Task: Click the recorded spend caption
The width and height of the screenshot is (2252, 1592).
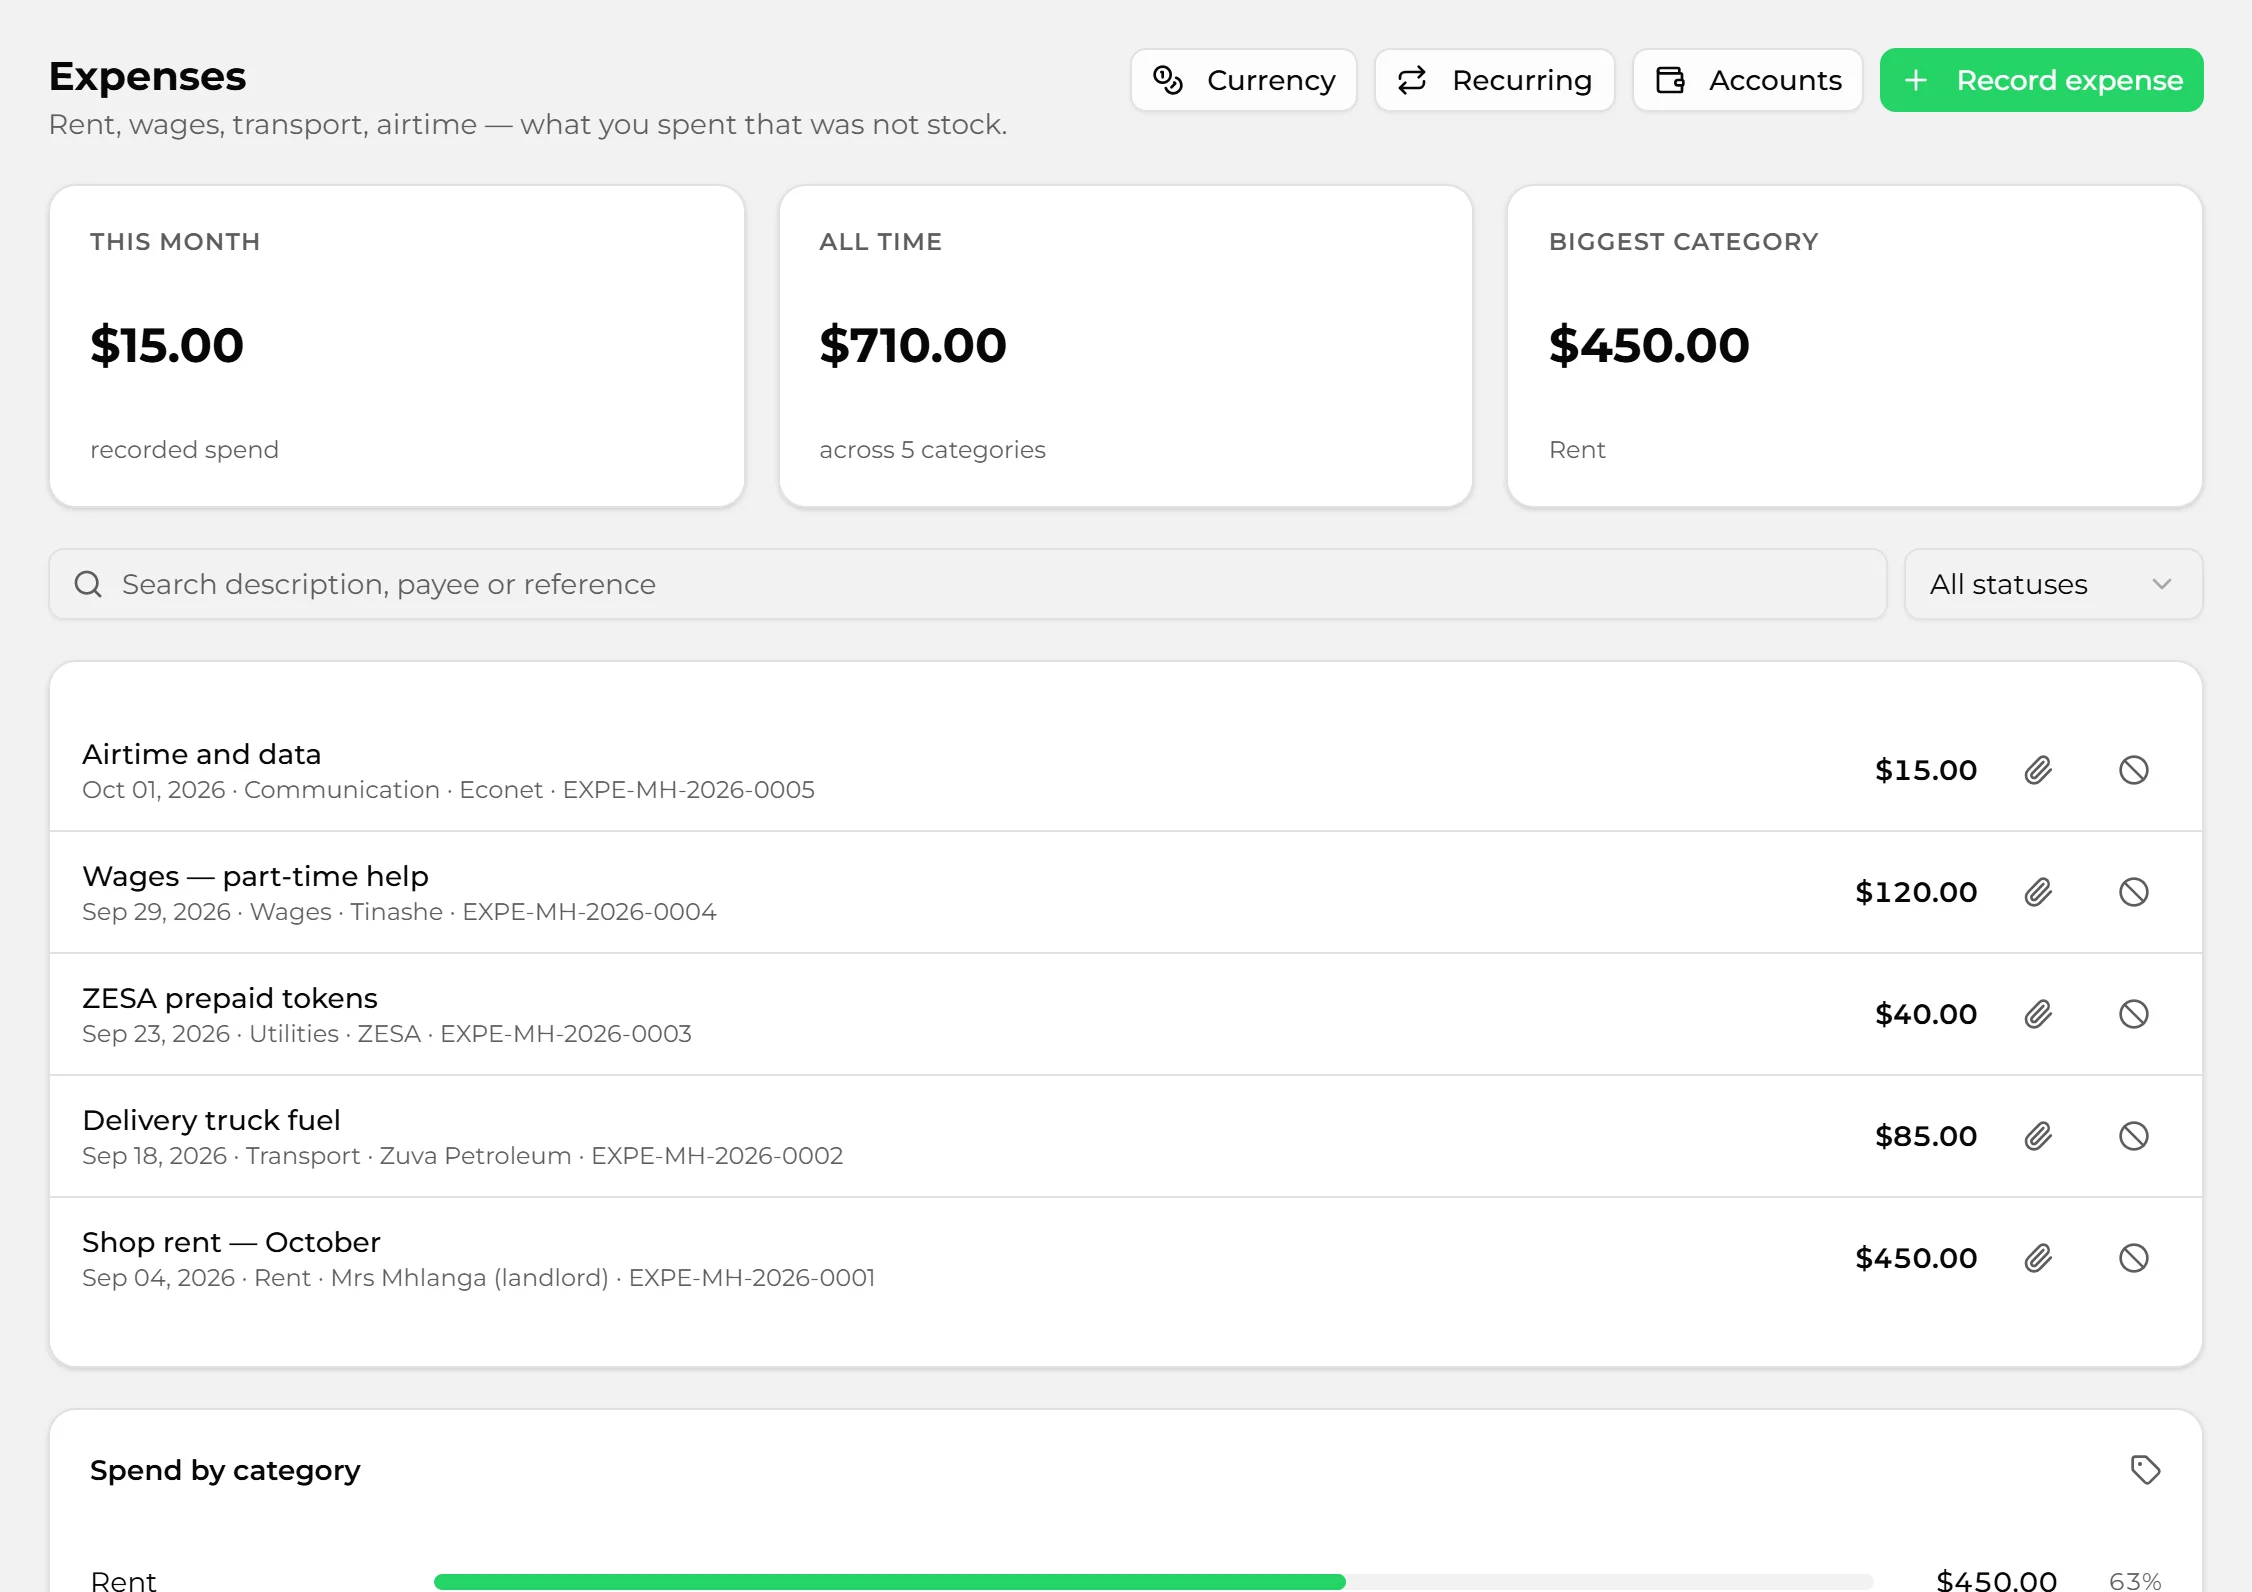Action: click(184, 450)
